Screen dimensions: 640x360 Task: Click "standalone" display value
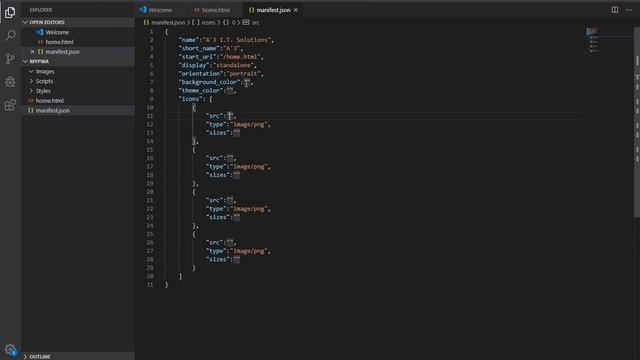coord(234,65)
